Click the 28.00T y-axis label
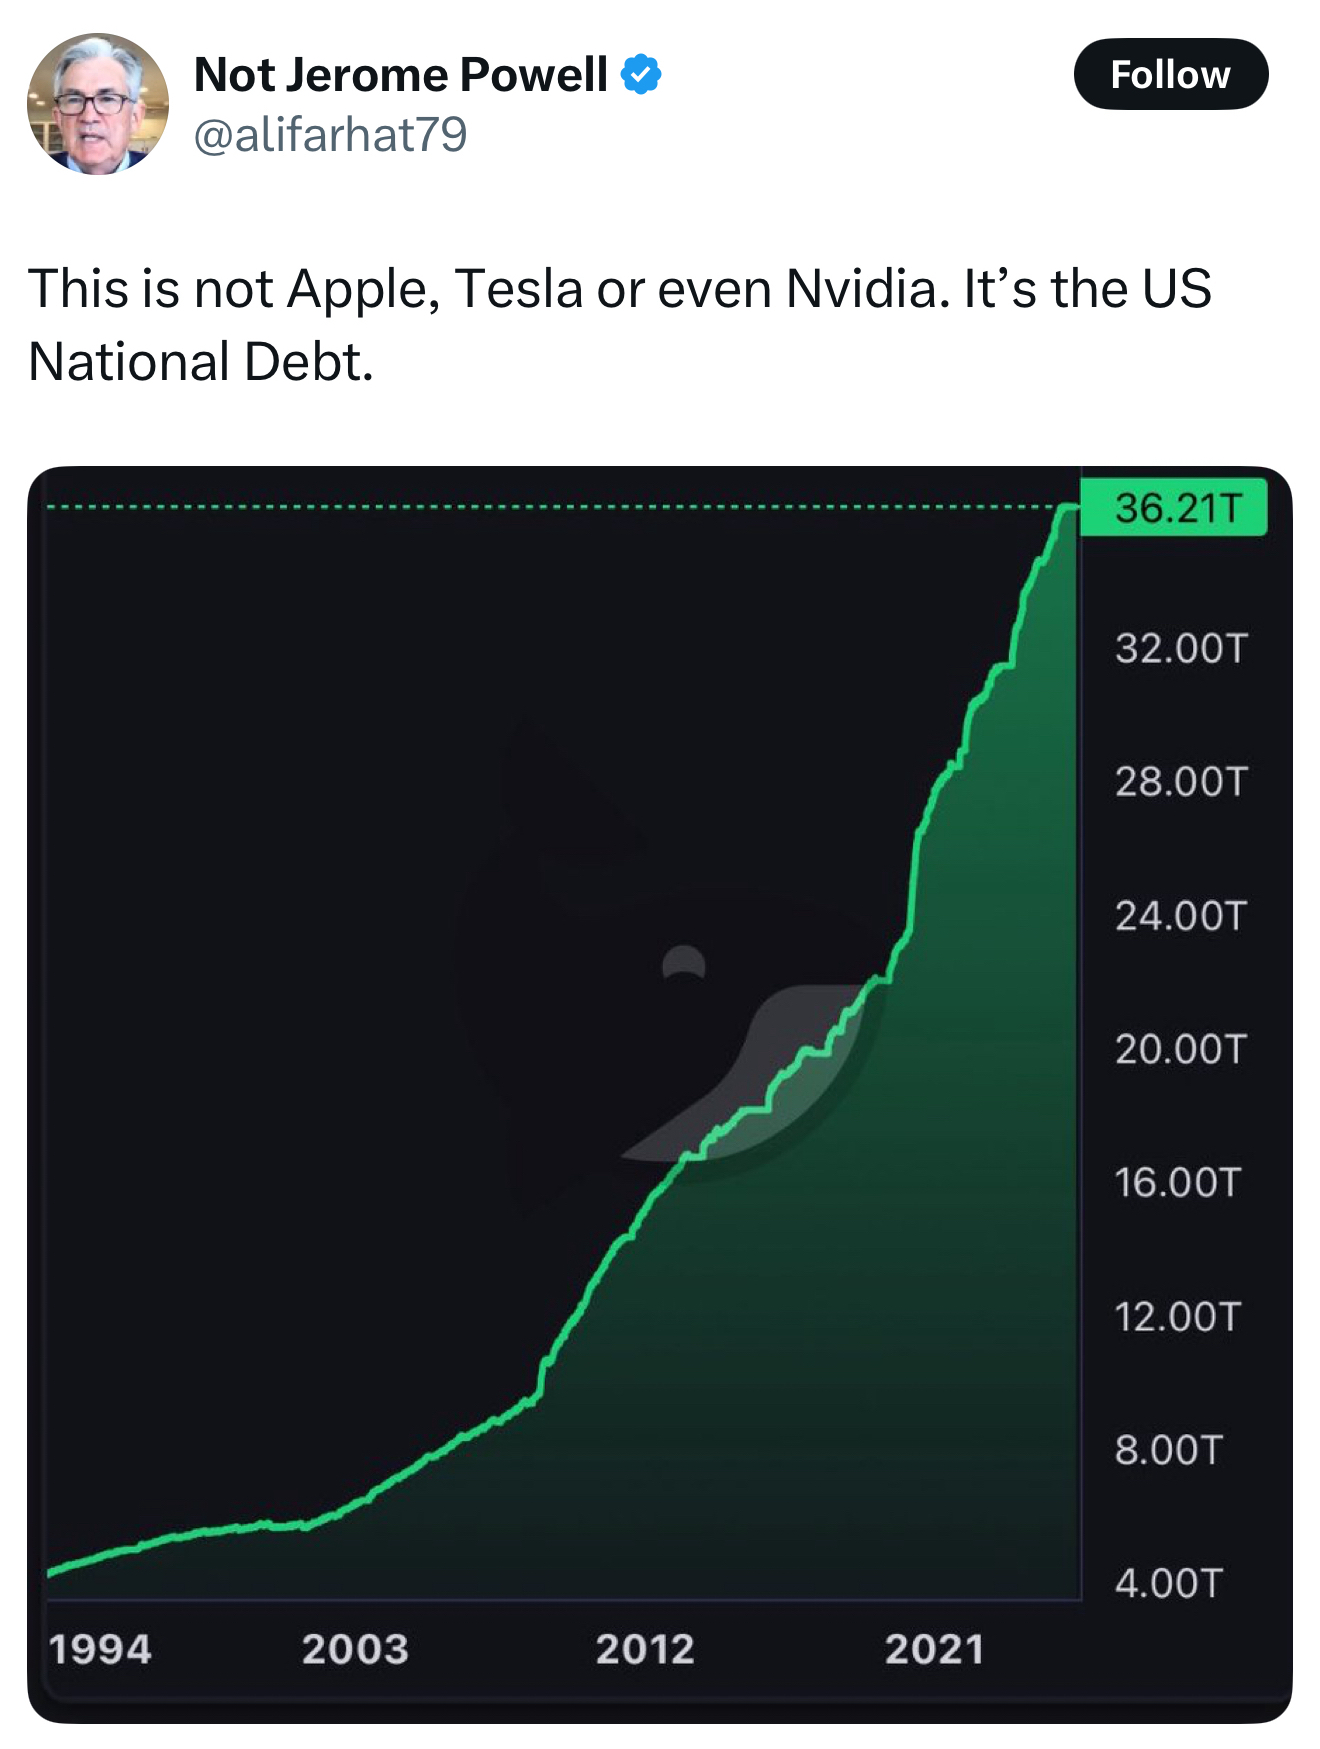 (1181, 781)
